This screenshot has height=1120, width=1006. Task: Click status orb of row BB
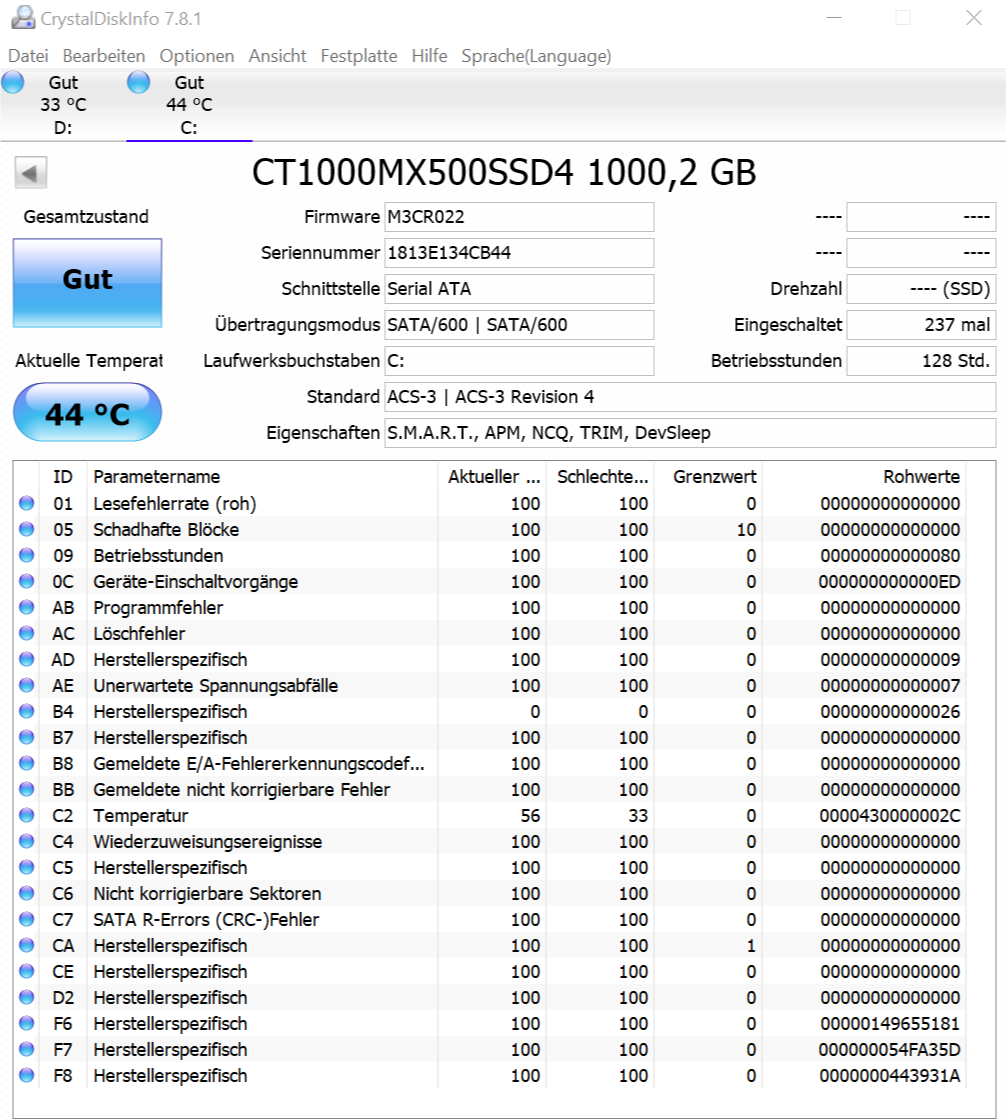point(26,789)
